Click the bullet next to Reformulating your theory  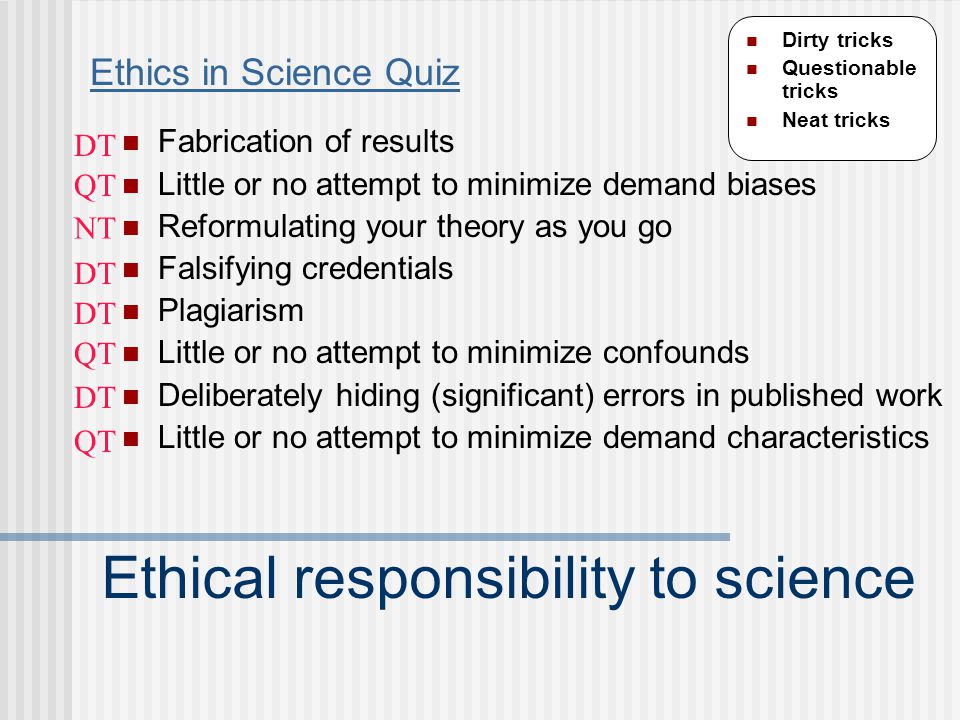(131, 228)
